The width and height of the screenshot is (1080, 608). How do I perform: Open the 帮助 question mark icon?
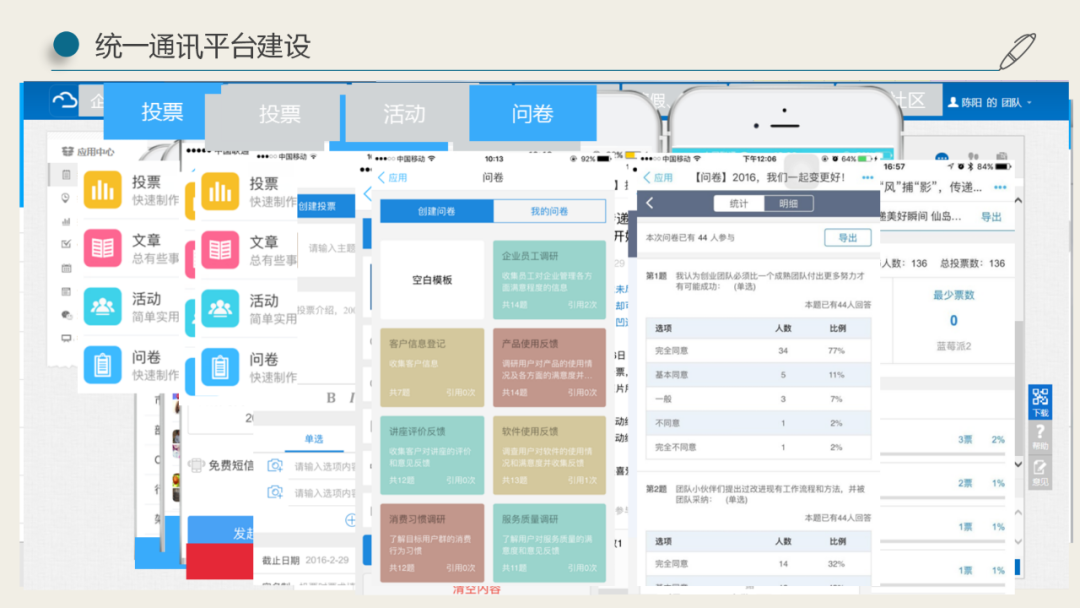[x=1040, y=437]
